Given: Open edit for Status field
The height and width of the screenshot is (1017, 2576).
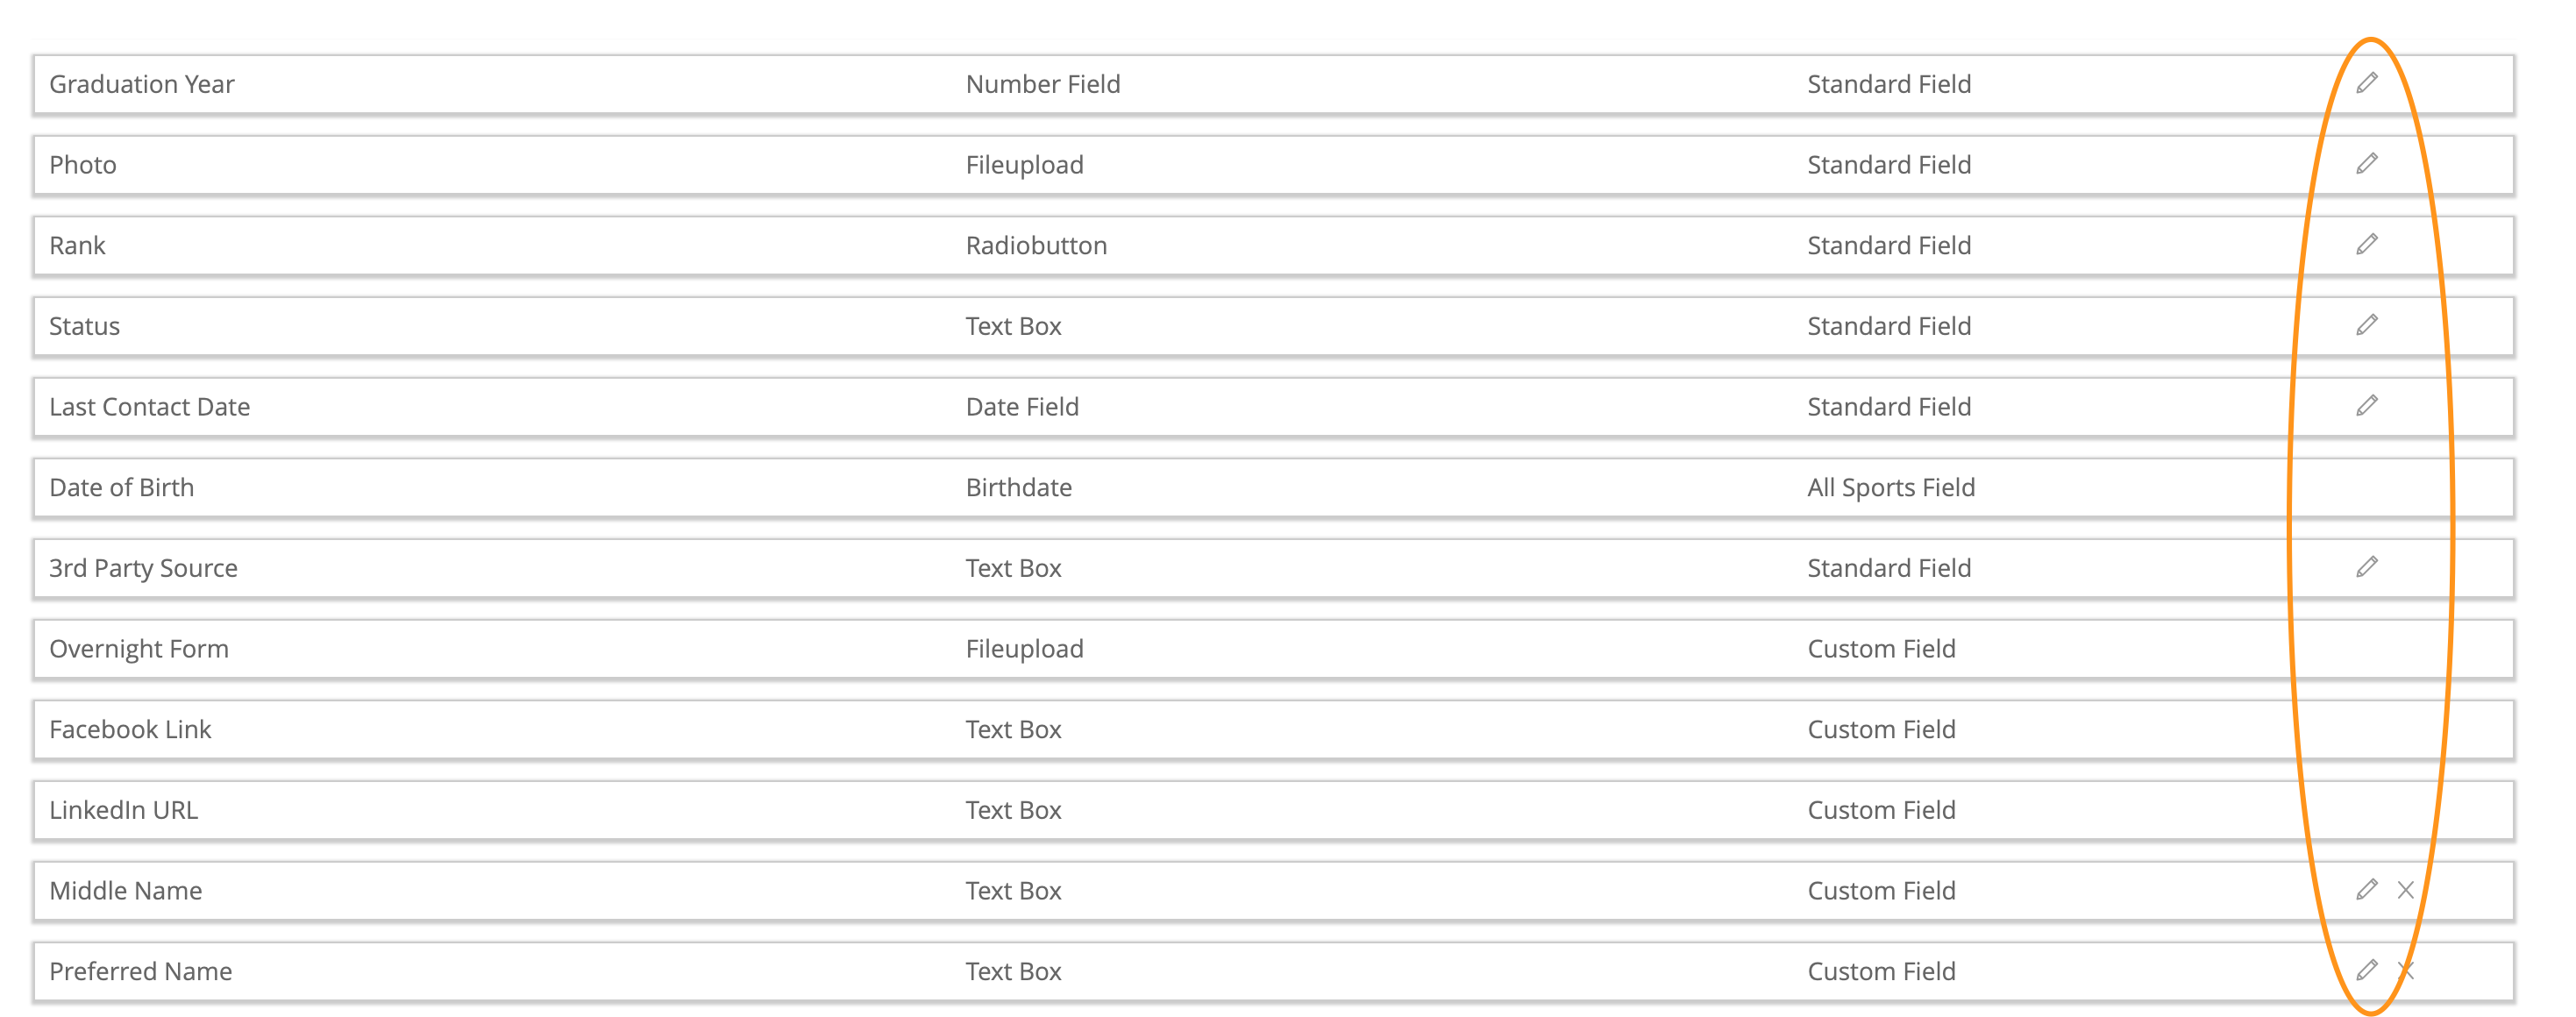Looking at the screenshot, I should (x=2366, y=325).
